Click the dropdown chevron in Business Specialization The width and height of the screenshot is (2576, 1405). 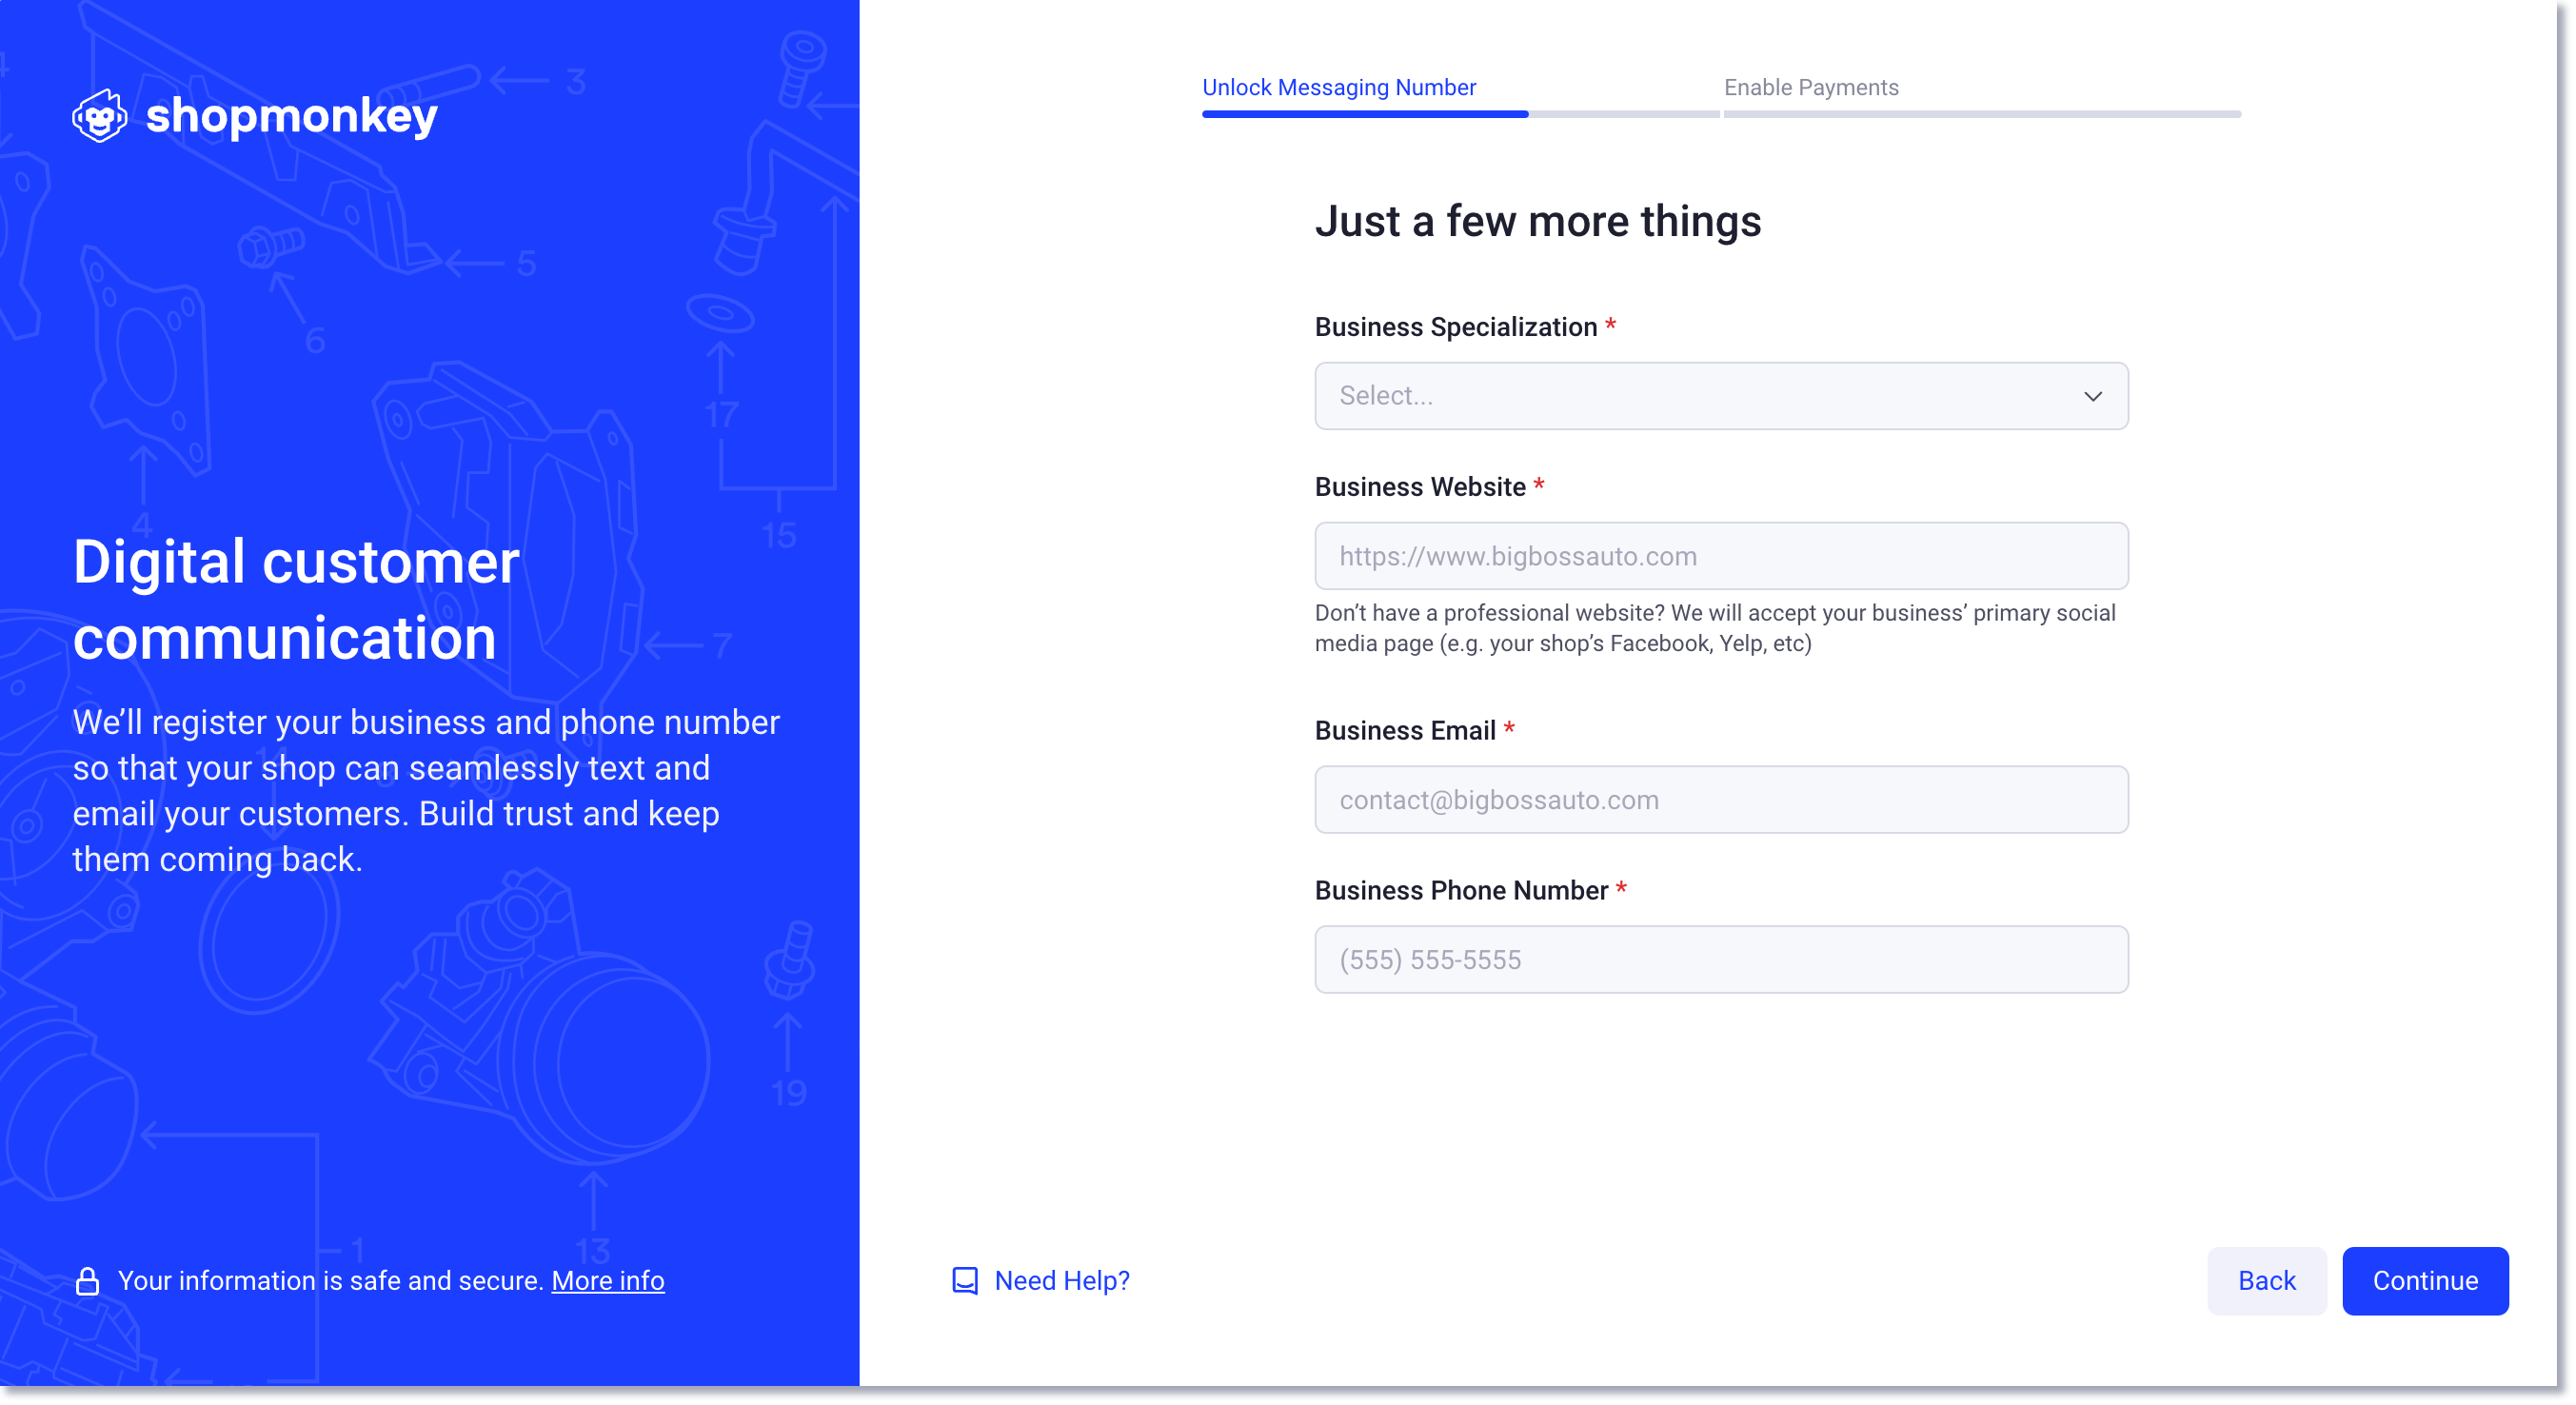coord(2093,397)
